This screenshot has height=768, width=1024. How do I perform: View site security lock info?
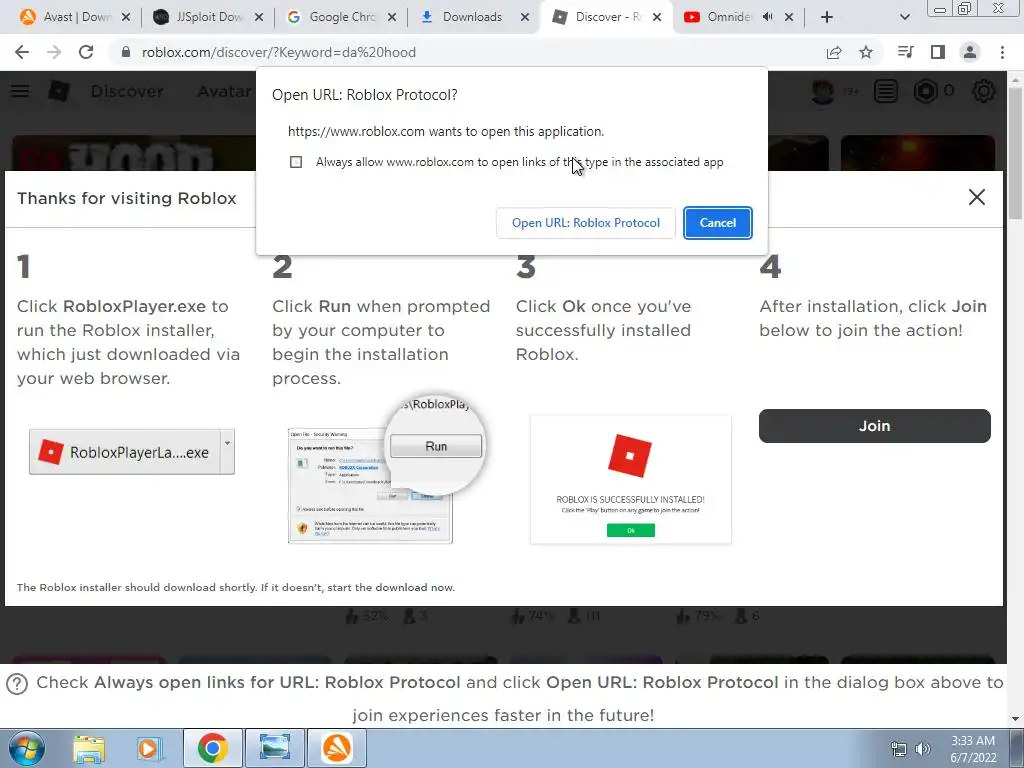tap(126, 52)
